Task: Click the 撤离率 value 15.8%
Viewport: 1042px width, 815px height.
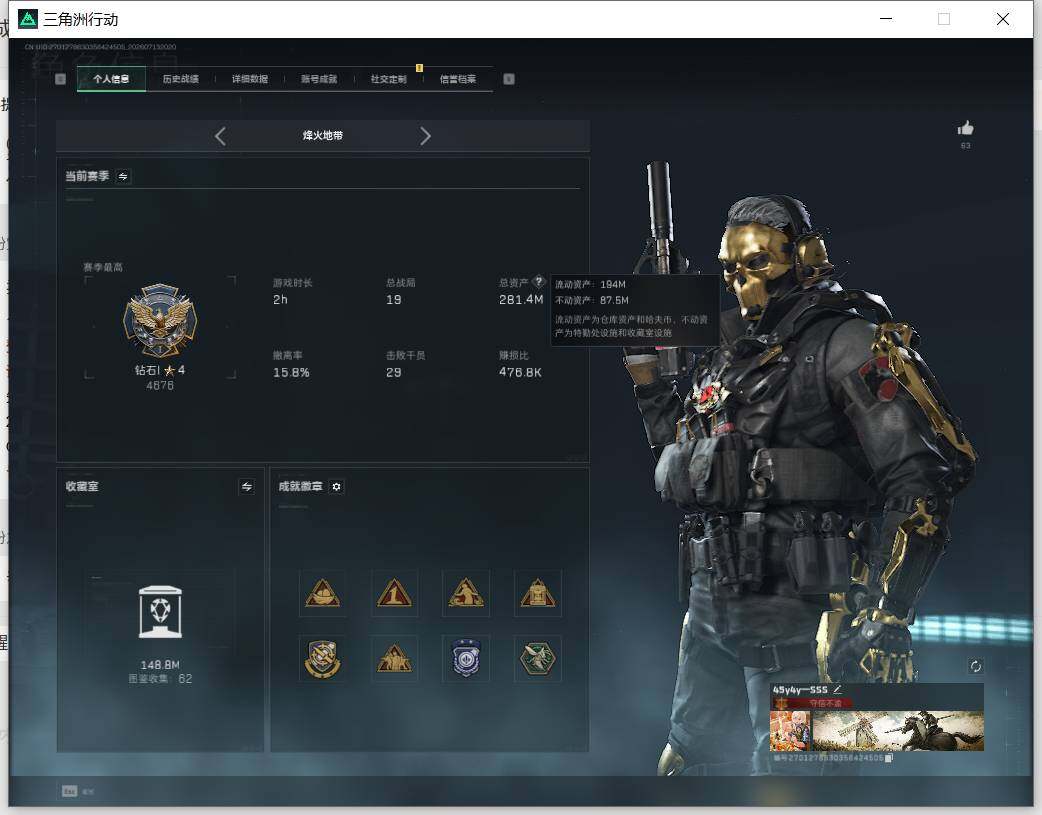Action: [291, 372]
